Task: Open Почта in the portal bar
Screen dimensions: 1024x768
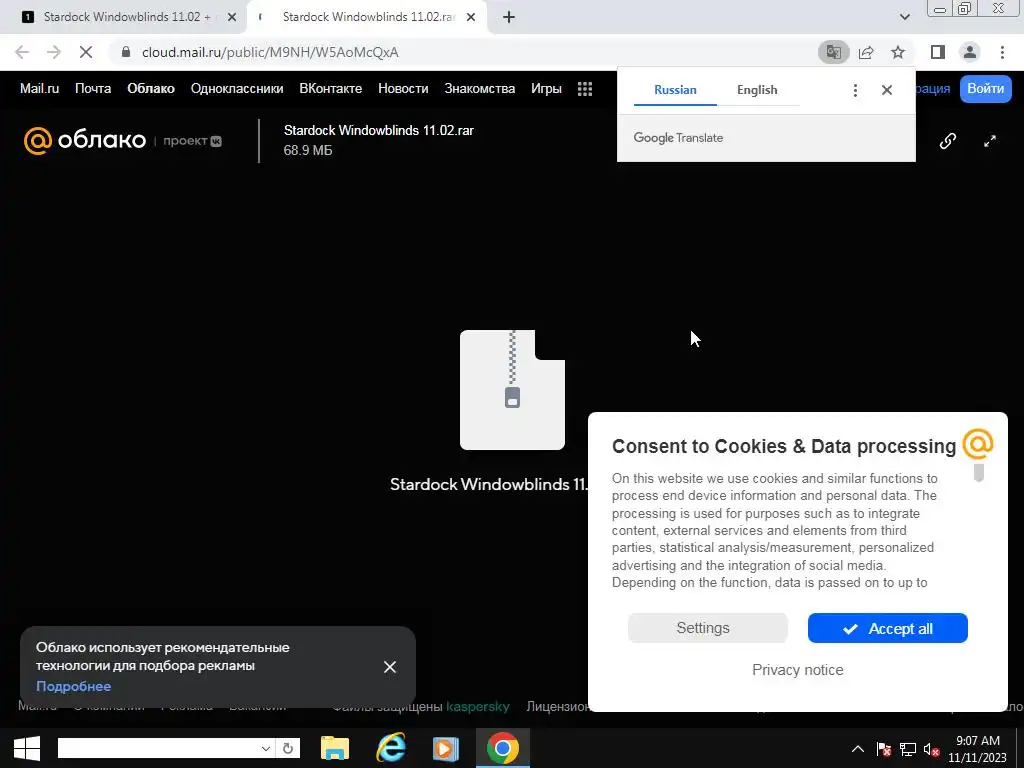Action: pyautogui.click(x=93, y=89)
